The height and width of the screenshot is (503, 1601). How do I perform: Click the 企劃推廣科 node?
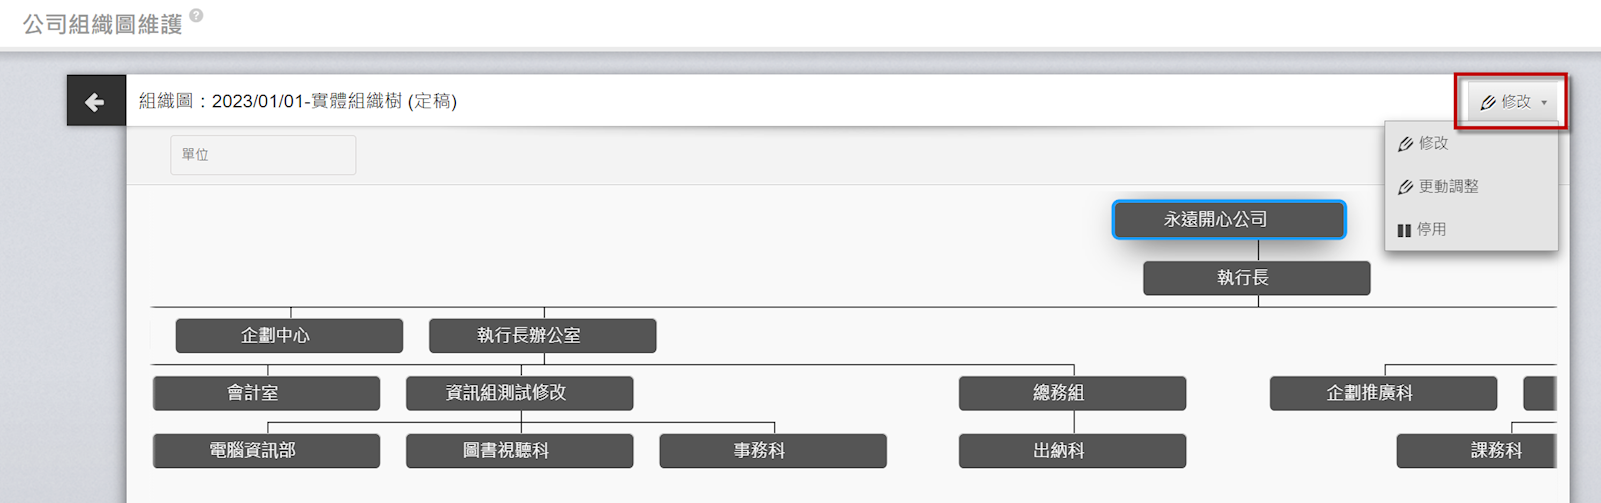(x=1383, y=394)
